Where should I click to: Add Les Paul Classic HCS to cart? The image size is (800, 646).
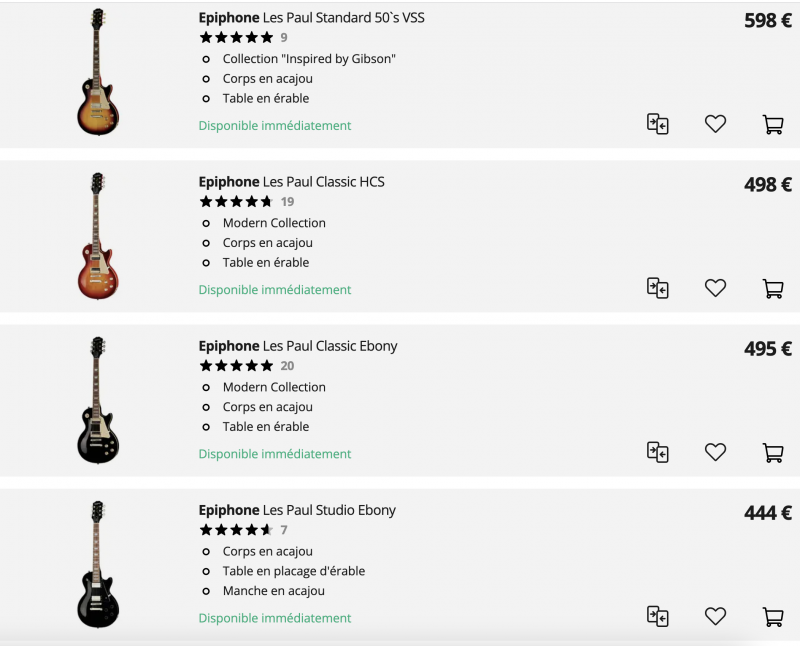point(773,288)
